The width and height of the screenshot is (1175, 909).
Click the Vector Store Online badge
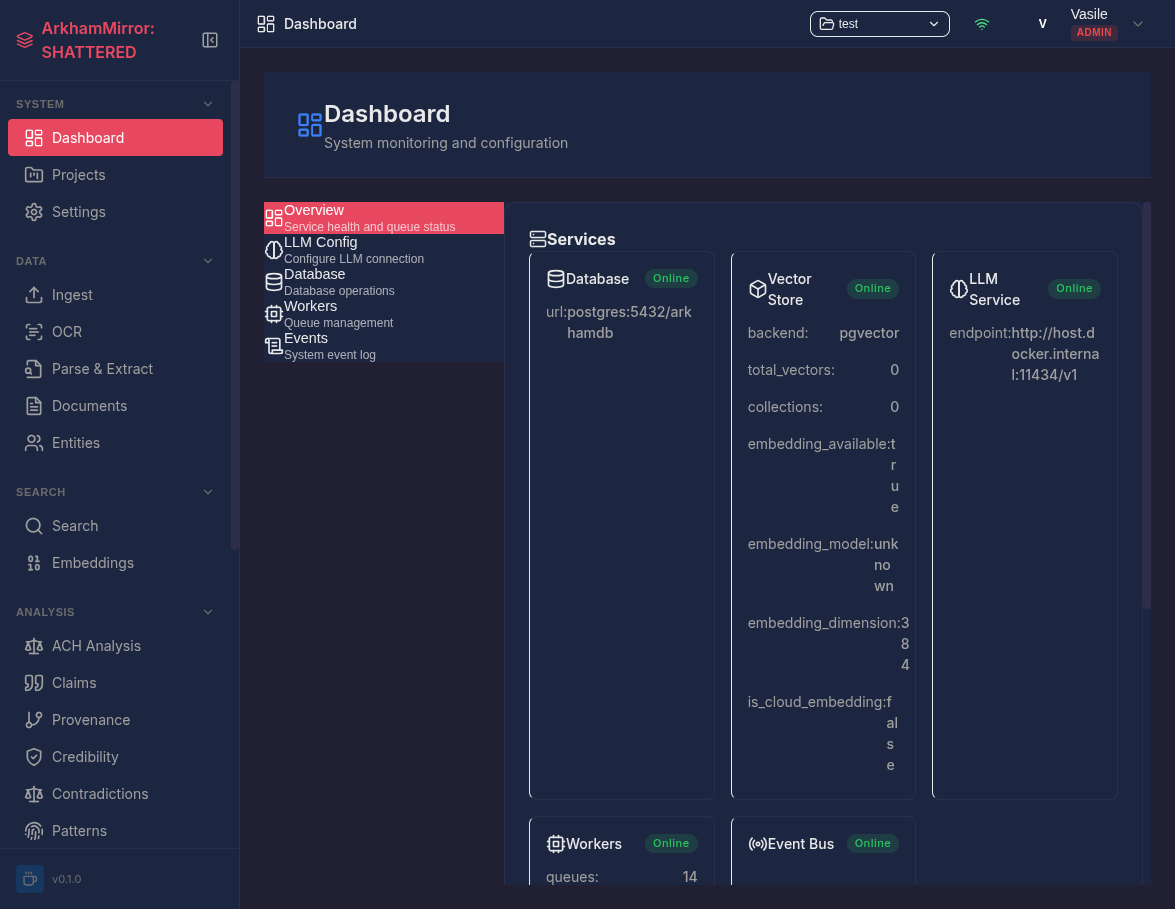coord(872,289)
